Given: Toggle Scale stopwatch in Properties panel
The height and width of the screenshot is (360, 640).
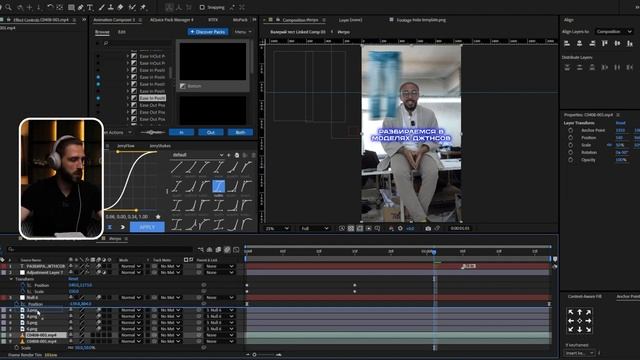Looking at the screenshot, I should click(570, 145).
